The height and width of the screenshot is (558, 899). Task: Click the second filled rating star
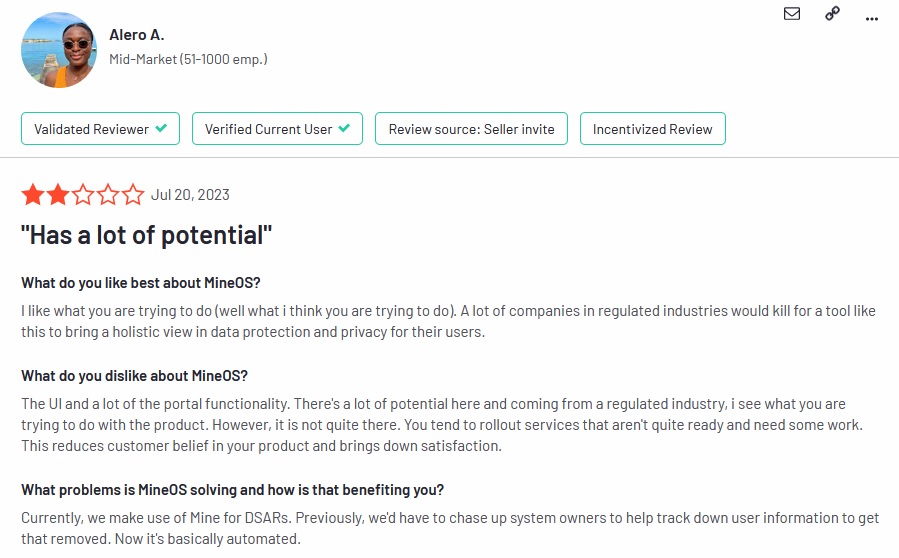[58, 194]
